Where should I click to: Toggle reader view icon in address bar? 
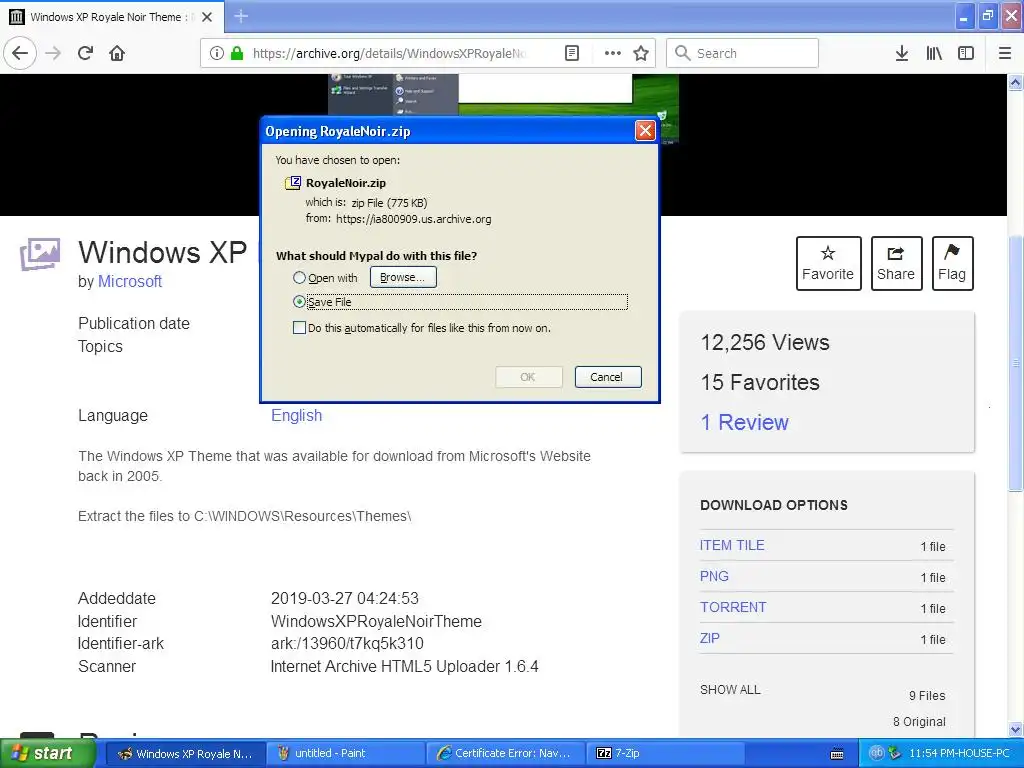coord(571,53)
